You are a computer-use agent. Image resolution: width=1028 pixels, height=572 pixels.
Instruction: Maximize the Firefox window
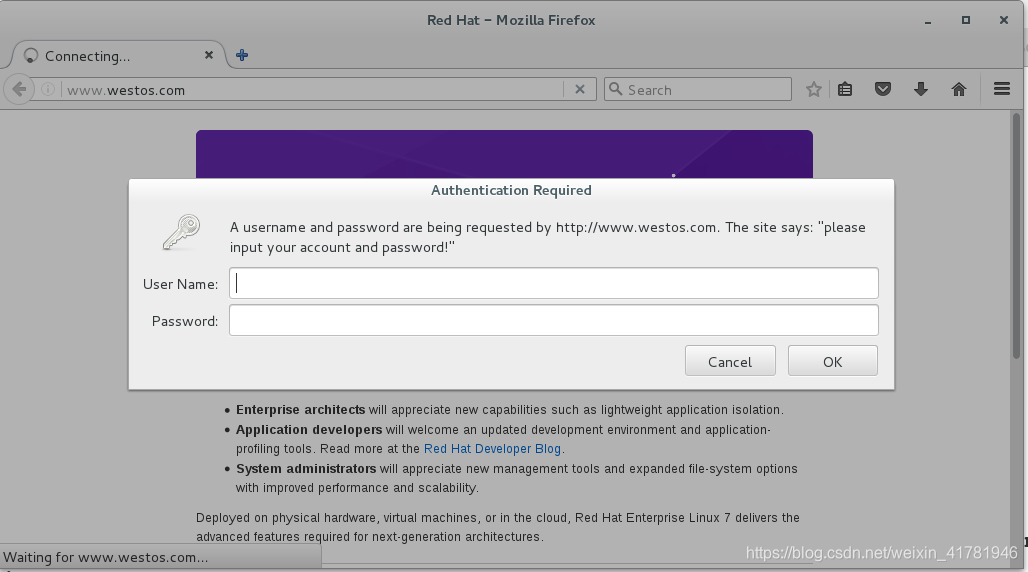966,20
